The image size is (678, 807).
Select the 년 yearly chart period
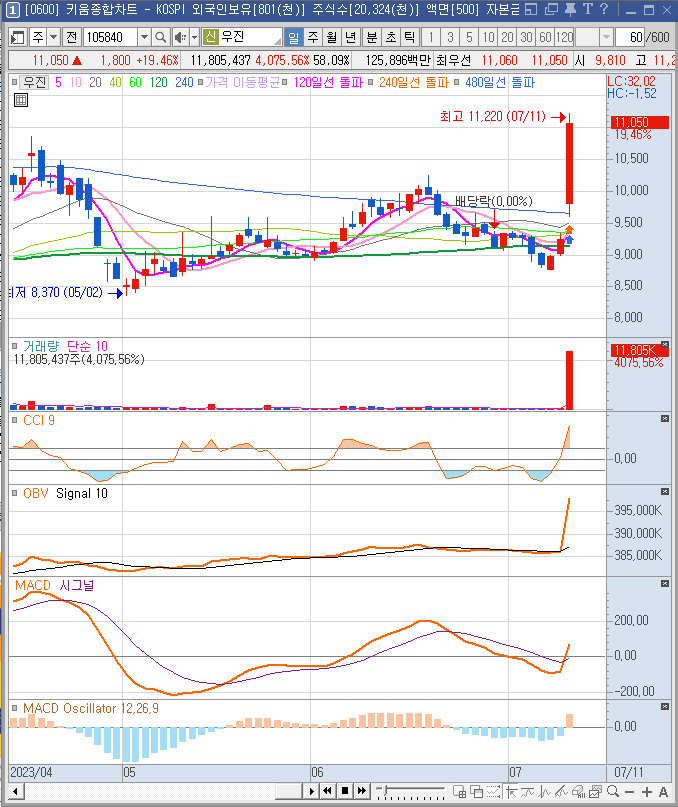(351, 37)
